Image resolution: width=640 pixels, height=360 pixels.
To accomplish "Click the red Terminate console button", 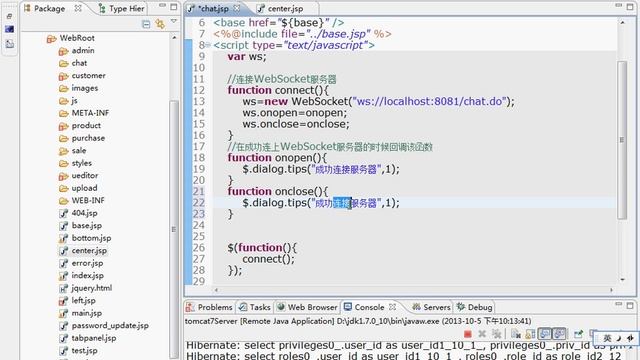I will pyautogui.click(x=468, y=334).
